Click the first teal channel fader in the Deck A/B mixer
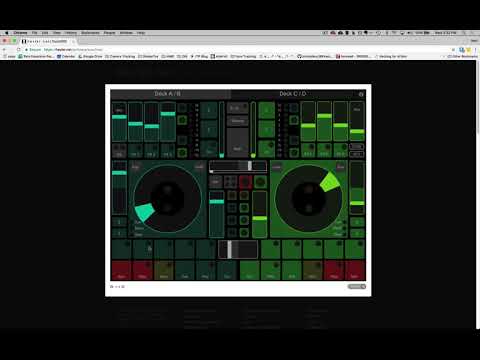Image resolution: width=480 pixels, height=360 pixels. pos(119,122)
